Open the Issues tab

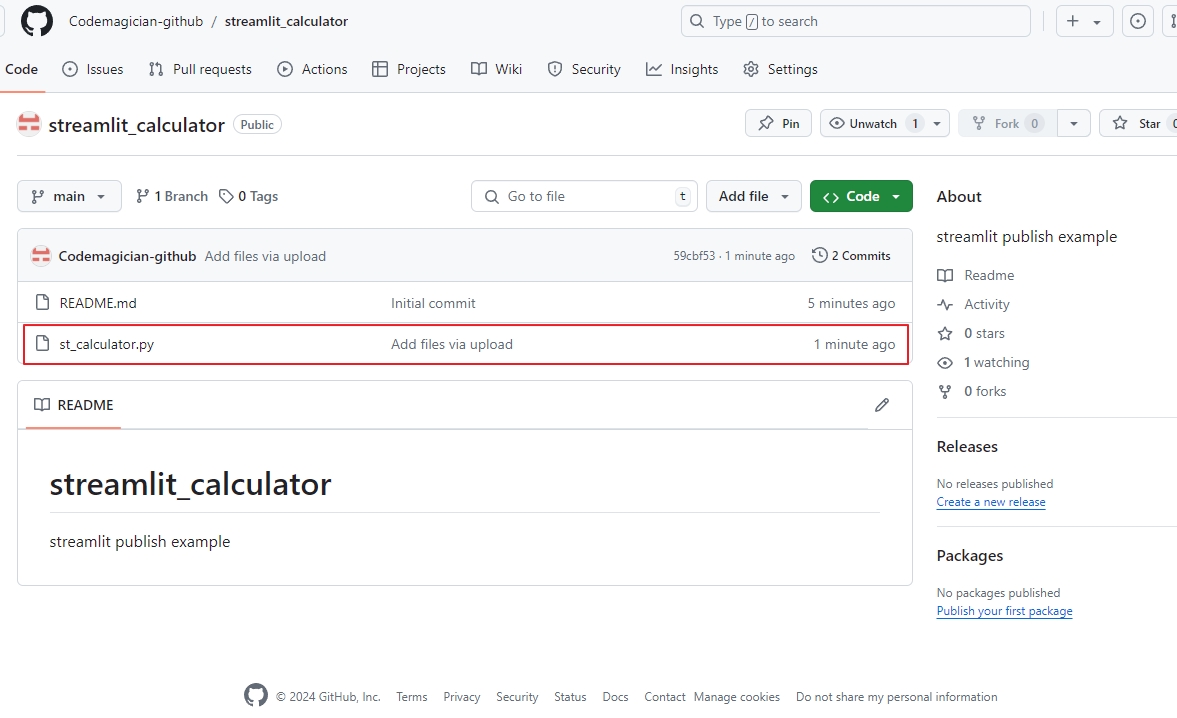[92, 69]
